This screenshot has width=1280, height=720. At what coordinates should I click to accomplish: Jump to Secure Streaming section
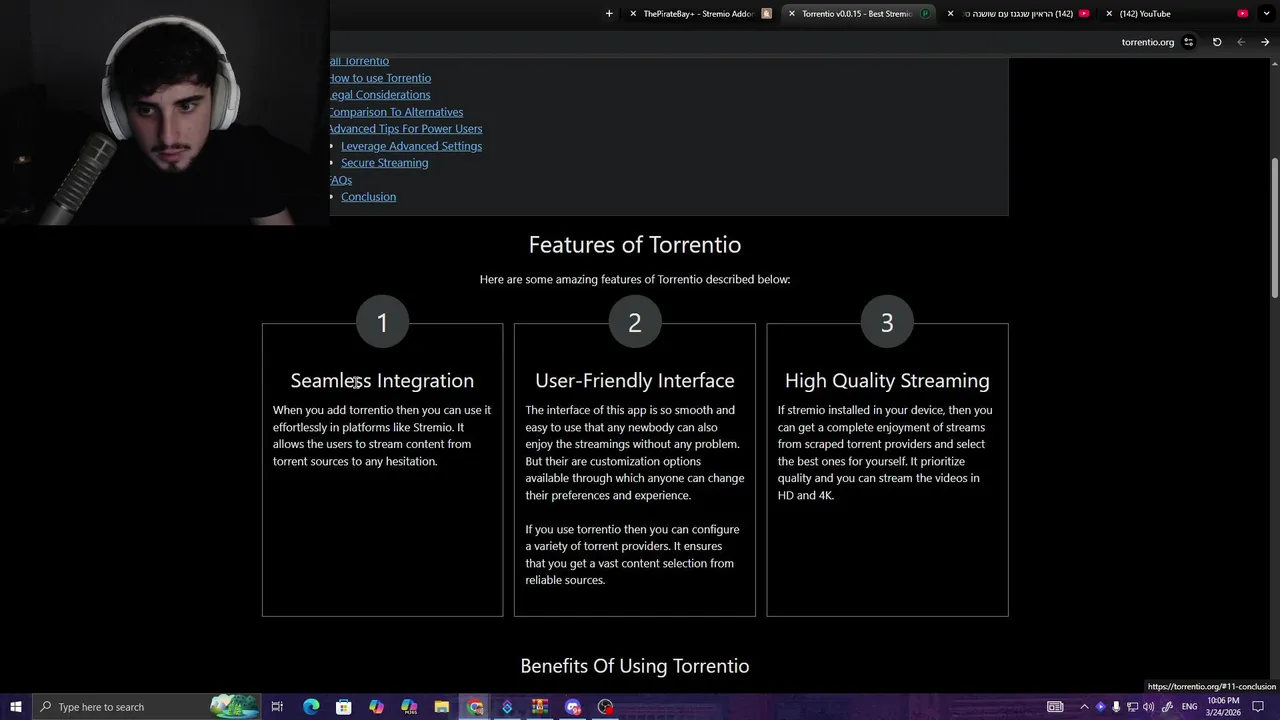click(384, 163)
